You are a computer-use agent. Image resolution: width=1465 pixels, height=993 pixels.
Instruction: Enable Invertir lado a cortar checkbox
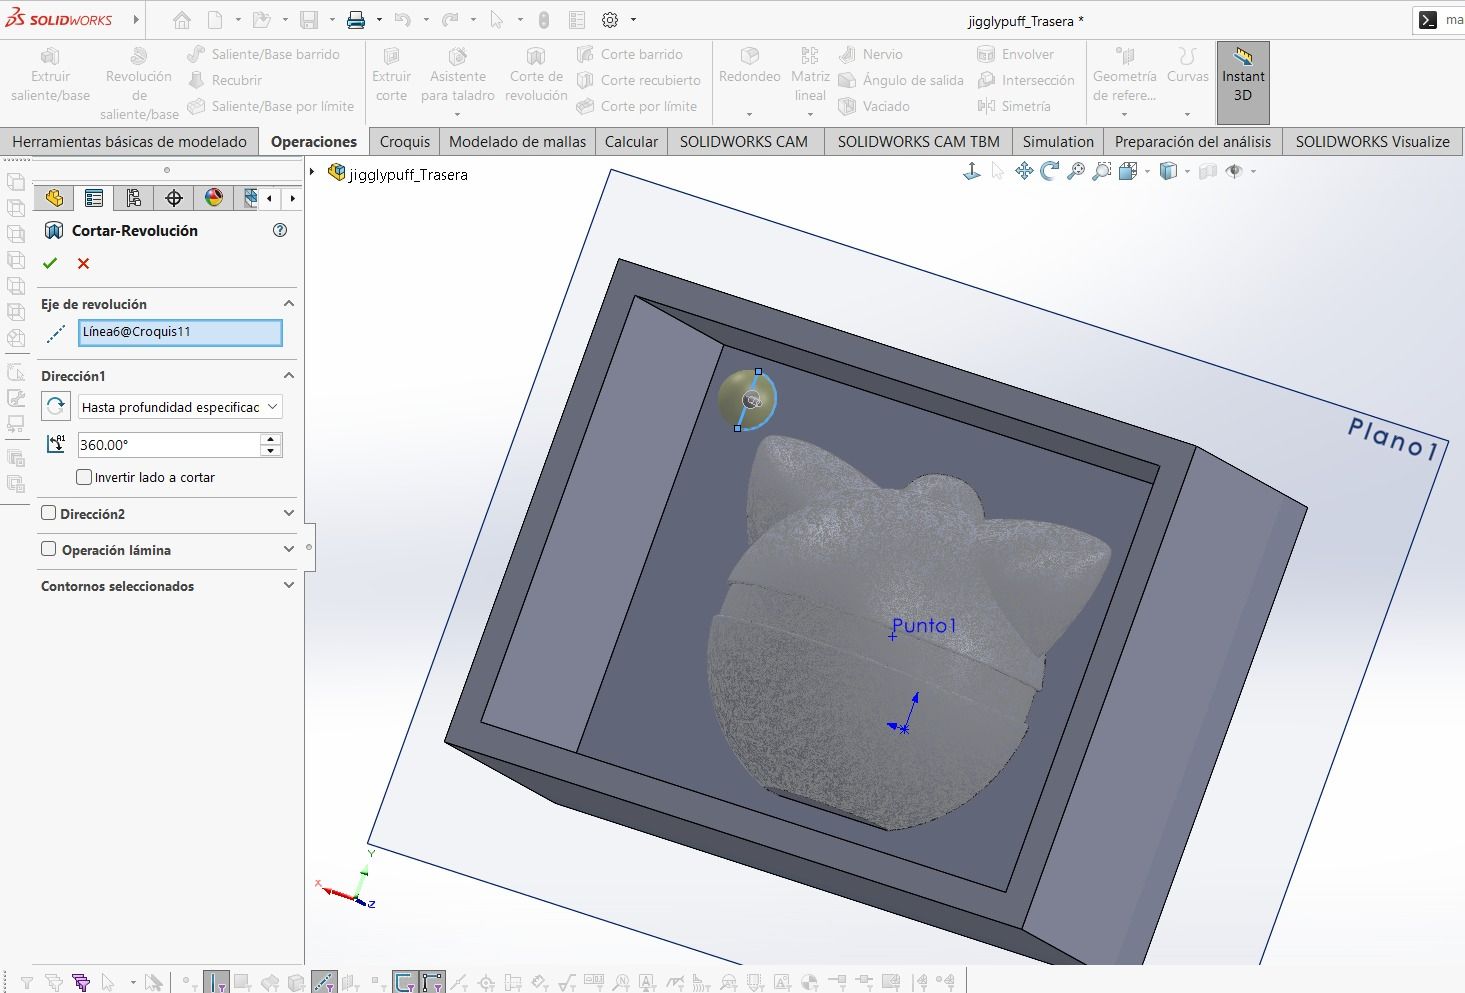(x=84, y=477)
